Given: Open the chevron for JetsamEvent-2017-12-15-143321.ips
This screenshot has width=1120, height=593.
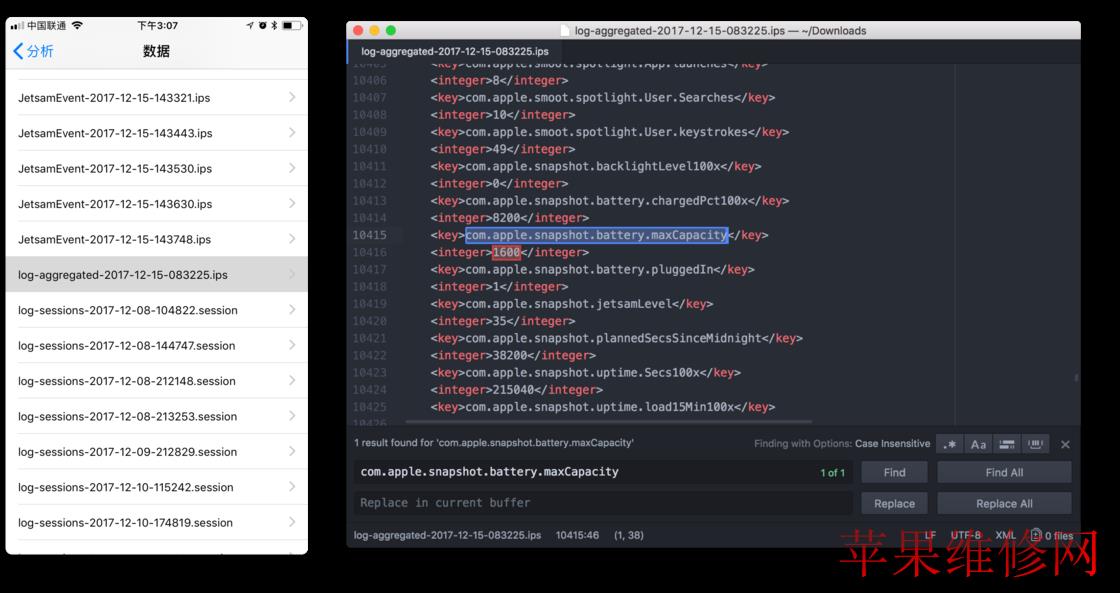Looking at the screenshot, I should tap(292, 97).
